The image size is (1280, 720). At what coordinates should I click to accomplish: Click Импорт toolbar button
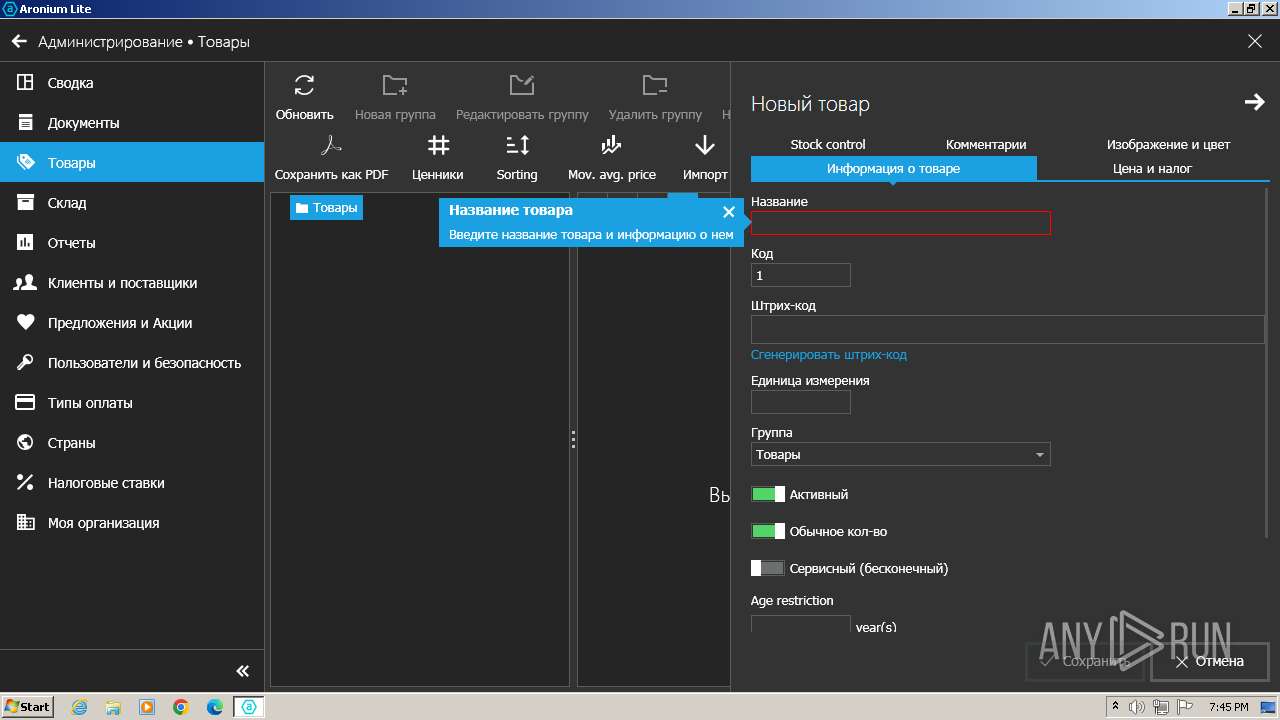pos(705,158)
